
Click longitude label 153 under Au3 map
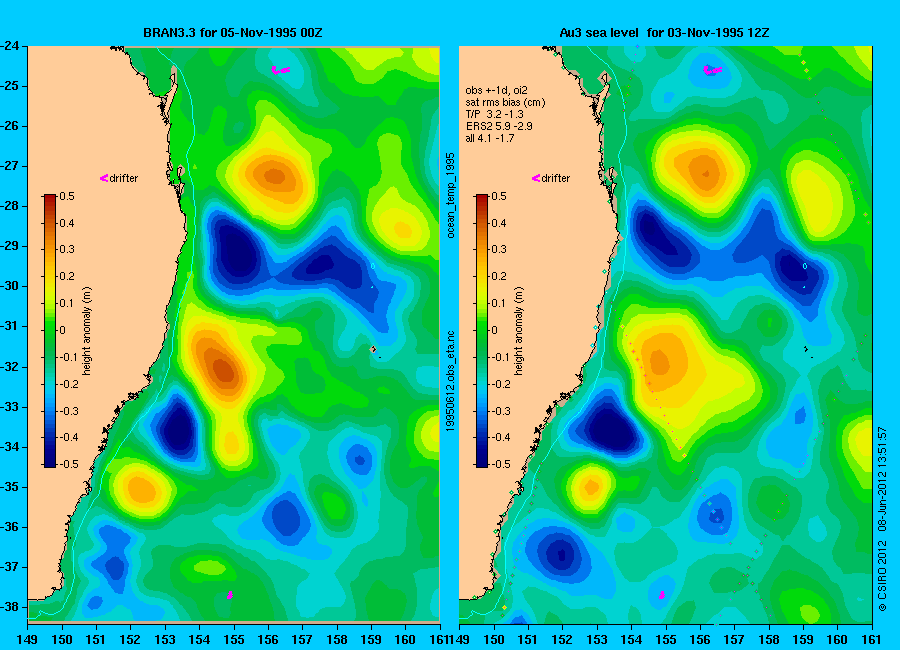point(597,640)
